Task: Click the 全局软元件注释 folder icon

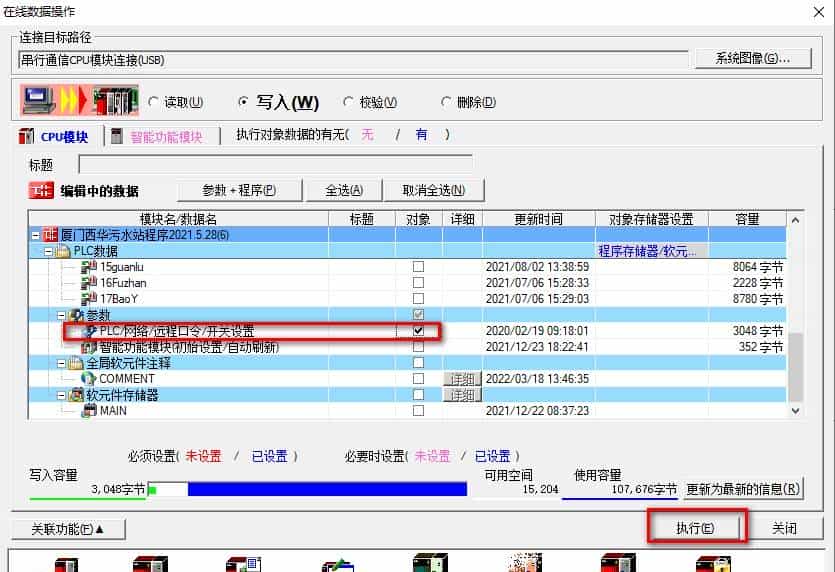Action: (76, 363)
